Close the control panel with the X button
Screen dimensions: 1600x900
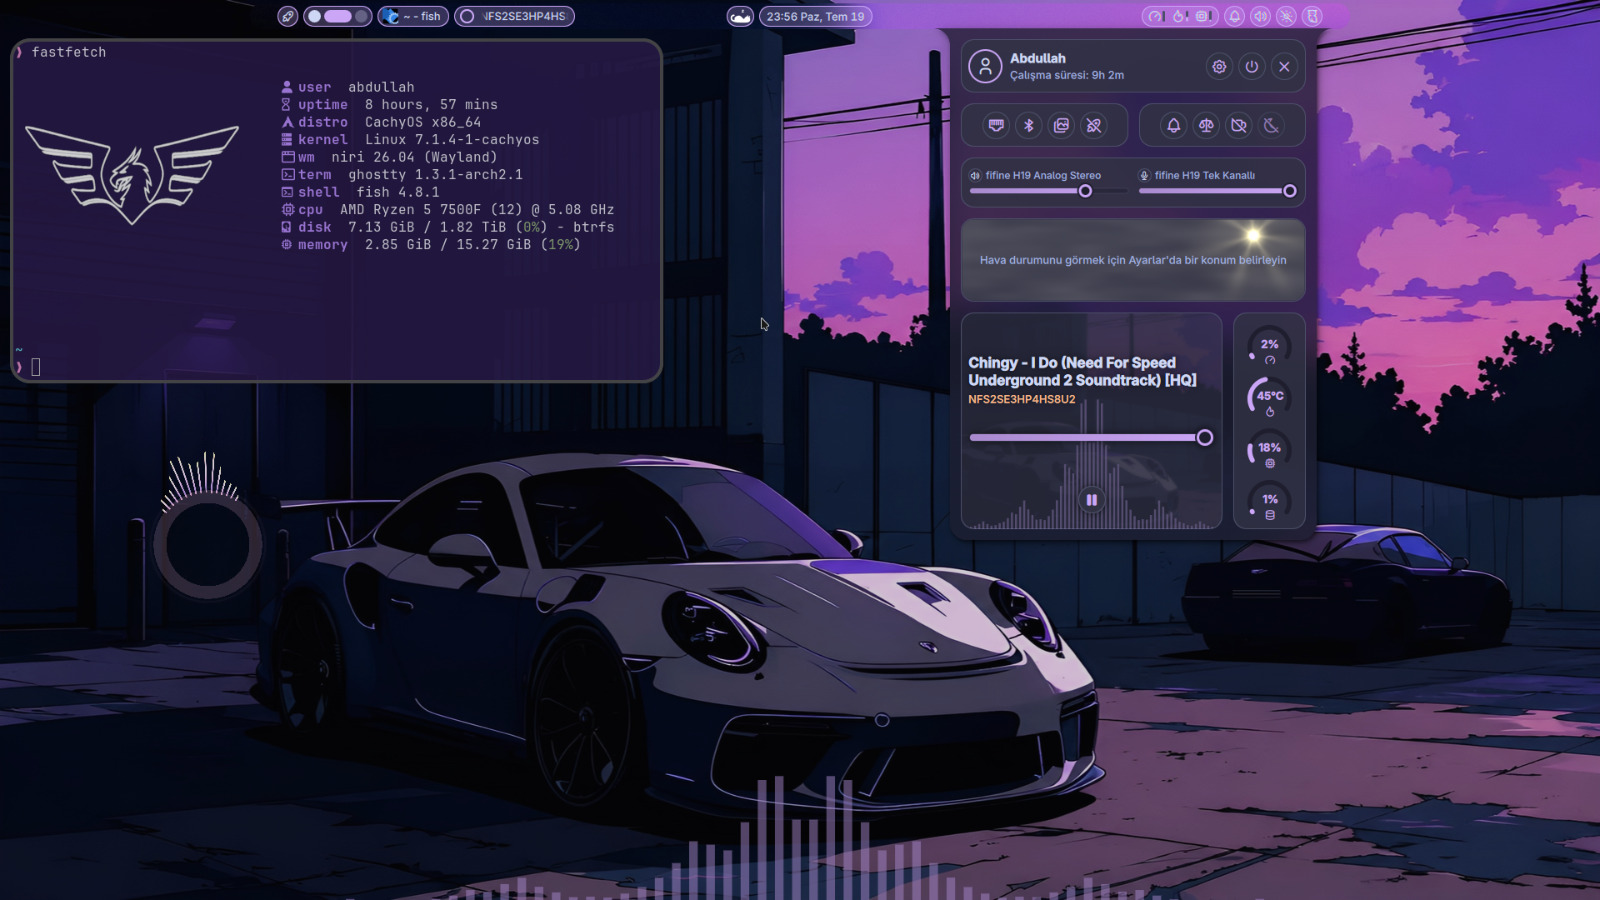(1285, 67)
